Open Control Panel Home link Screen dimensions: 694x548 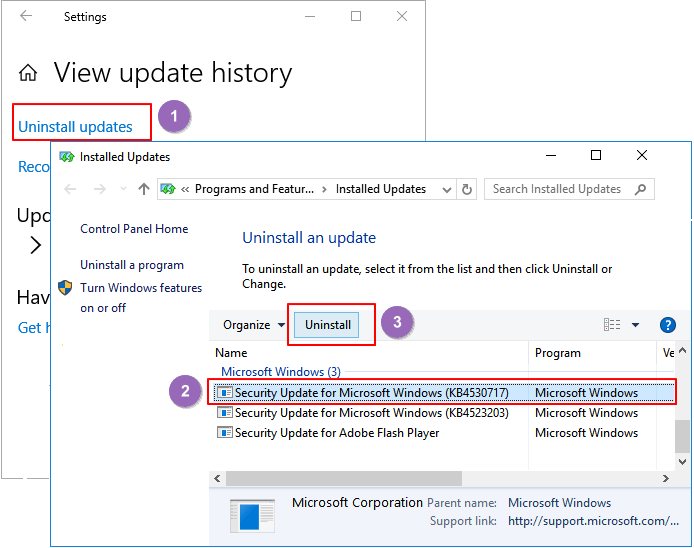(x=134, y=229)
